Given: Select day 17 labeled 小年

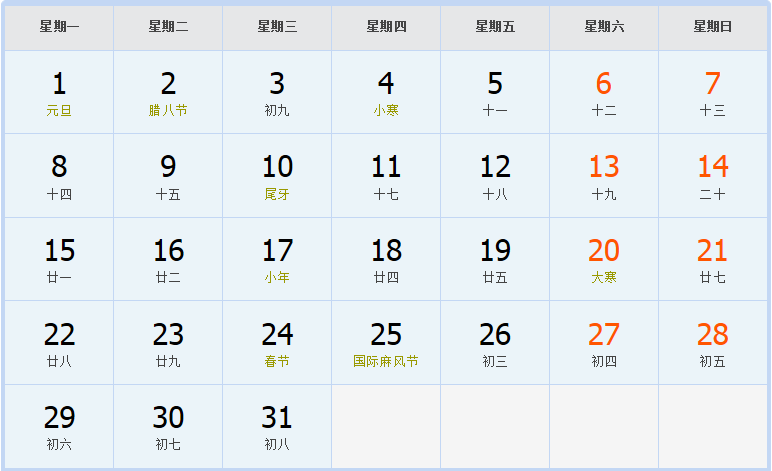Looking at the screenshot, I should 277,259.
